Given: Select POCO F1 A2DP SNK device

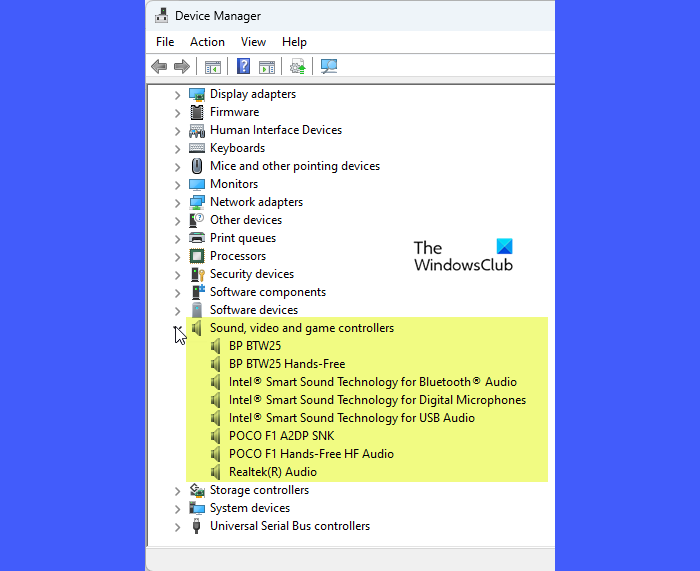Looking at the screenshot, I should (x=281, y=436).
